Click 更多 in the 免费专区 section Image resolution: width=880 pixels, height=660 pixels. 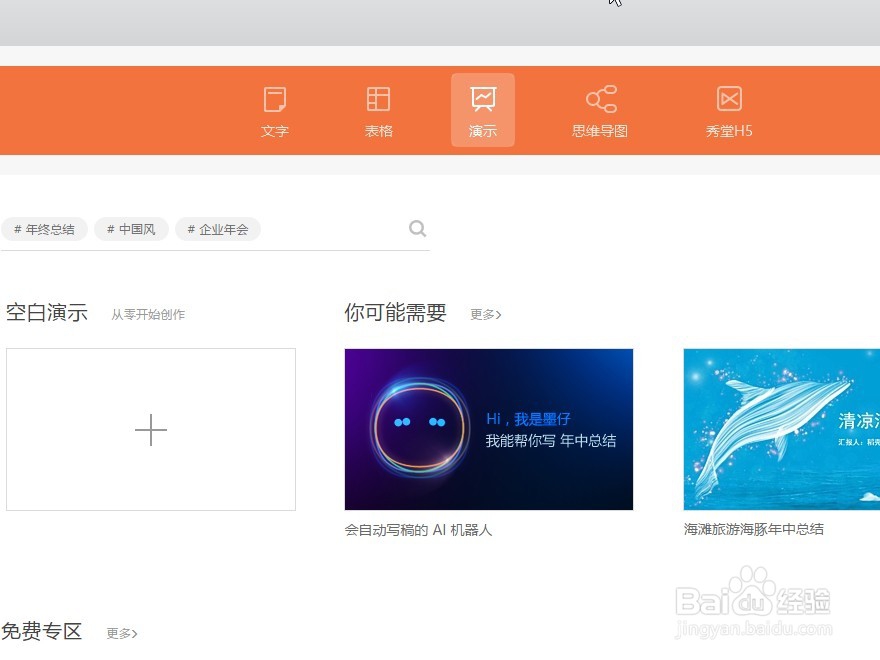point(121,633)
